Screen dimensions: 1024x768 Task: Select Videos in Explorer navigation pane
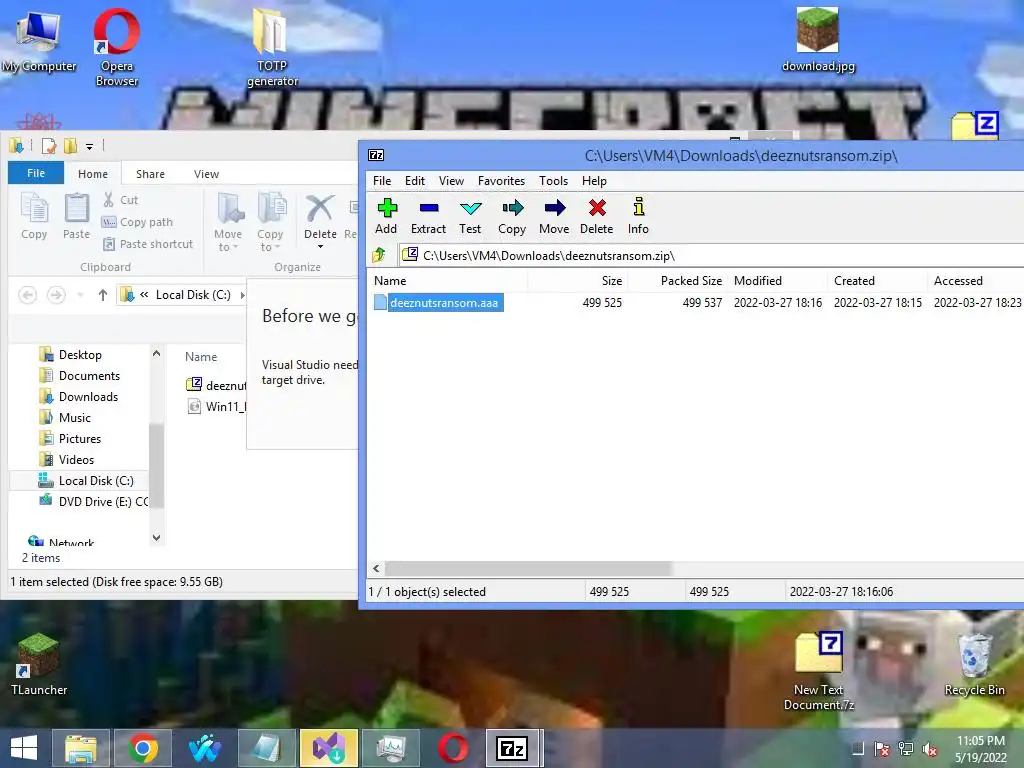click(67, 459)
